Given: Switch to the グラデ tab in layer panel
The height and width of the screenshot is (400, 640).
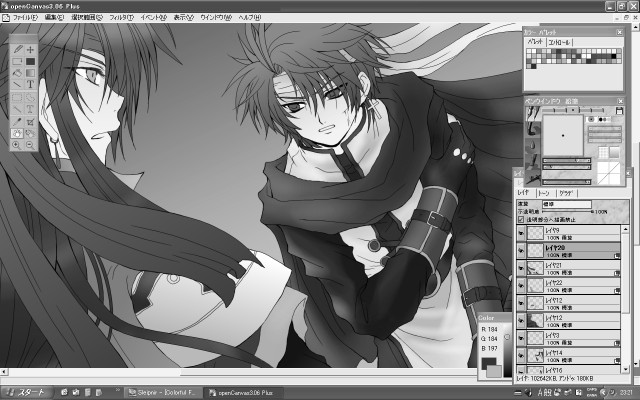Looking at the screenshot, I should click(x=566, y=193).
